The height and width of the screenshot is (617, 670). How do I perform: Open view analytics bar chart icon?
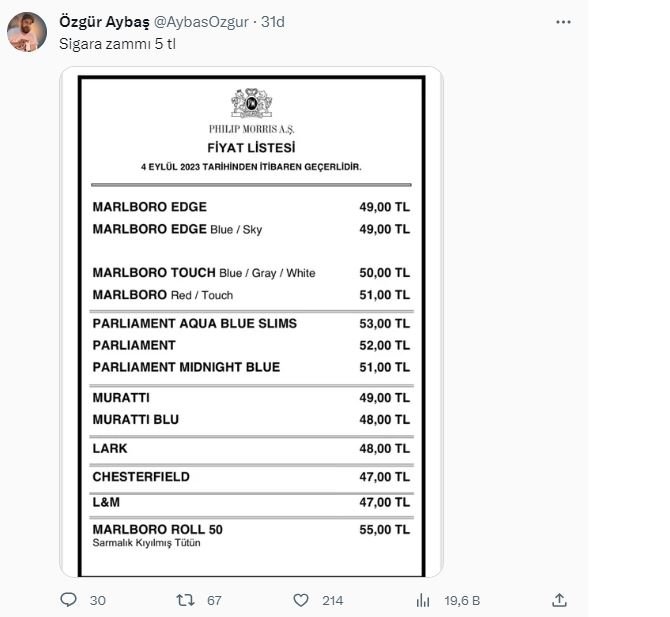[423, 600]
